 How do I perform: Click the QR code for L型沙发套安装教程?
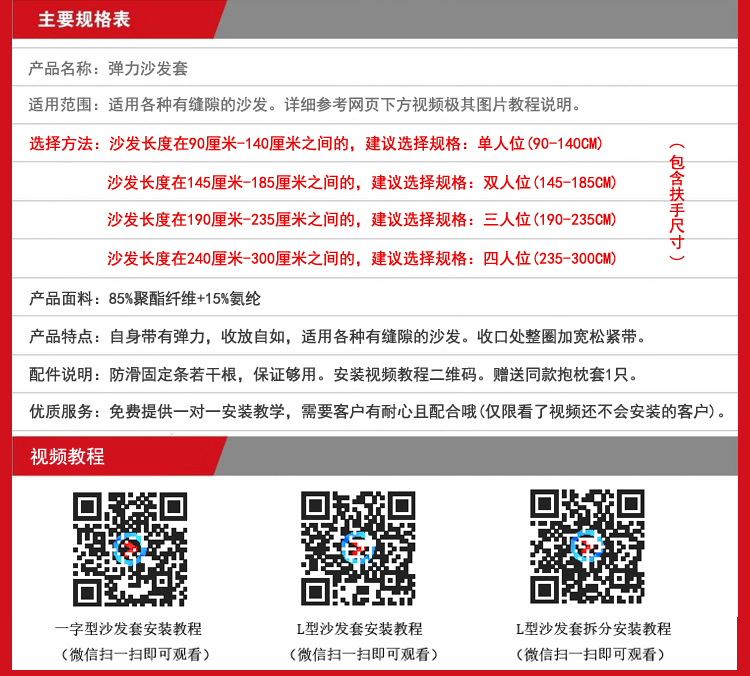(x=358, y=548)
